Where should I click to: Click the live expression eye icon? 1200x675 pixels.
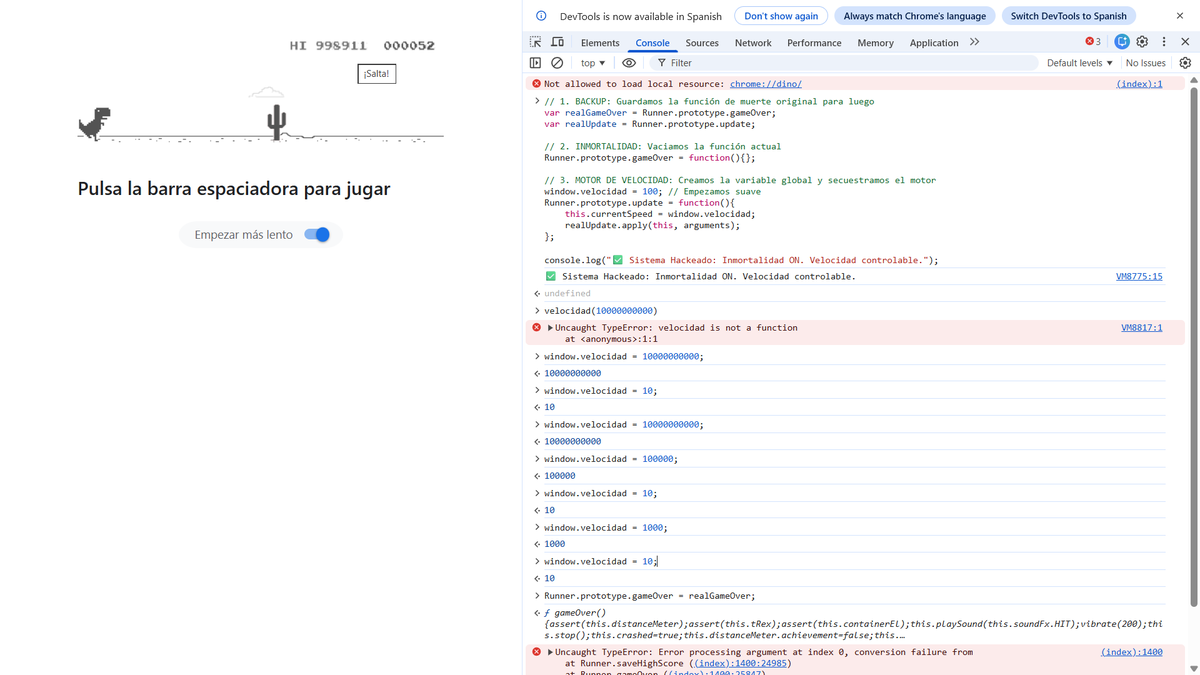coord(629,62)
